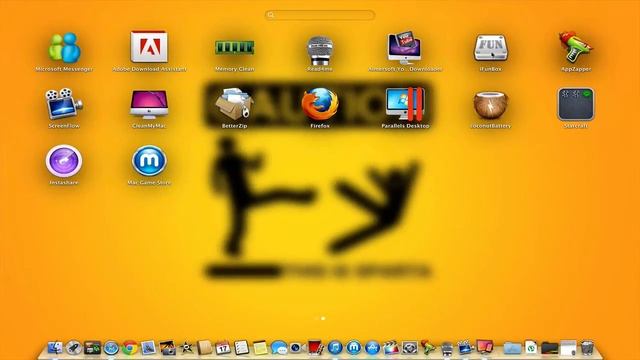Screen dimensions: 640x360
Task: Open CleanMyMac in the Launchpad grid
Action: point(149,104)
